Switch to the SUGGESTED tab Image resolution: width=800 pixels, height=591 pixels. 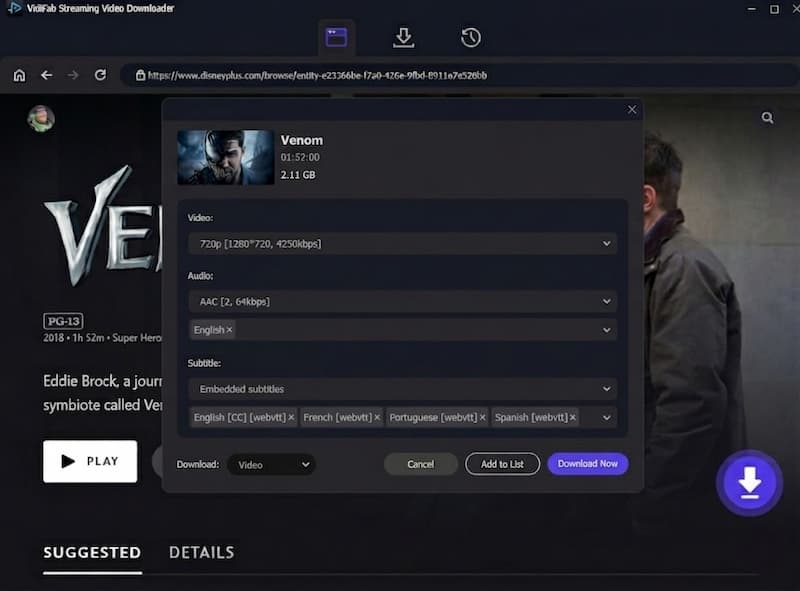click(x=92, y=553)
